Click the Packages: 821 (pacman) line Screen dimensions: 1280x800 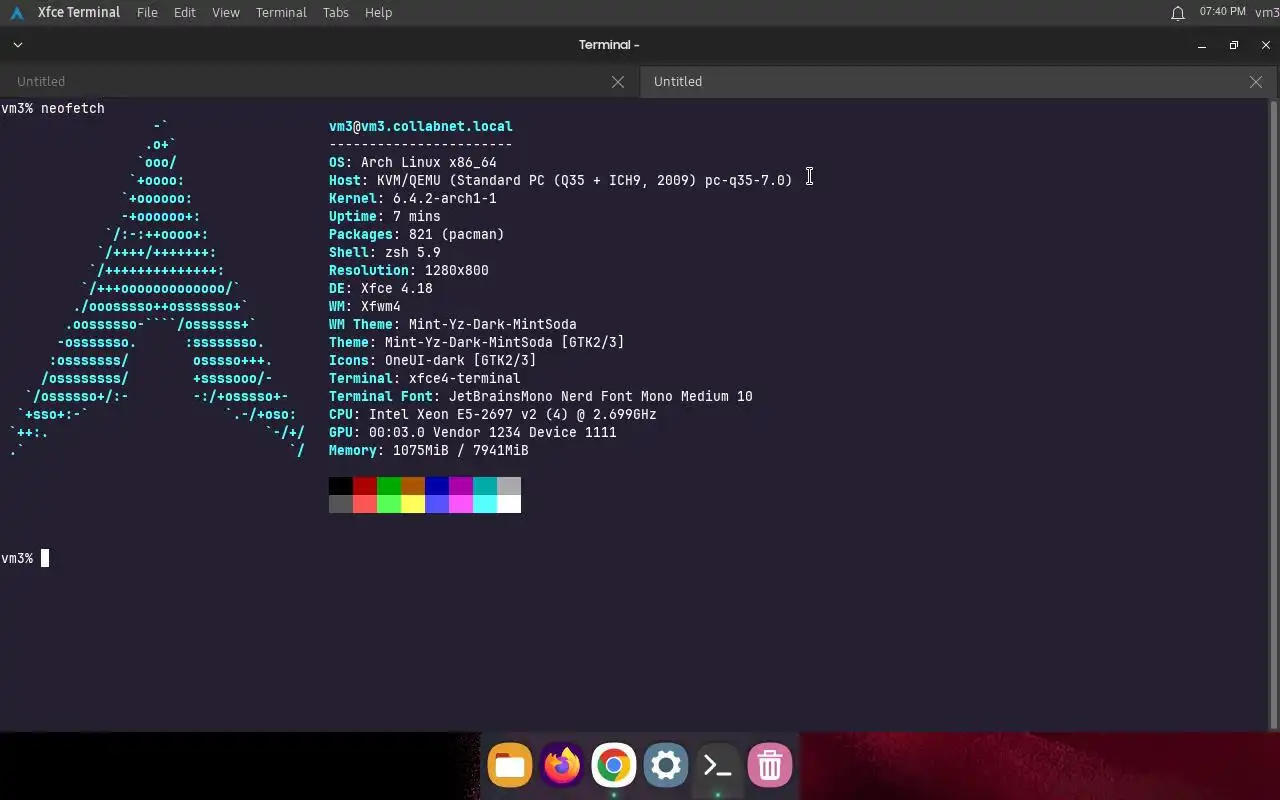tap(417, 234)
